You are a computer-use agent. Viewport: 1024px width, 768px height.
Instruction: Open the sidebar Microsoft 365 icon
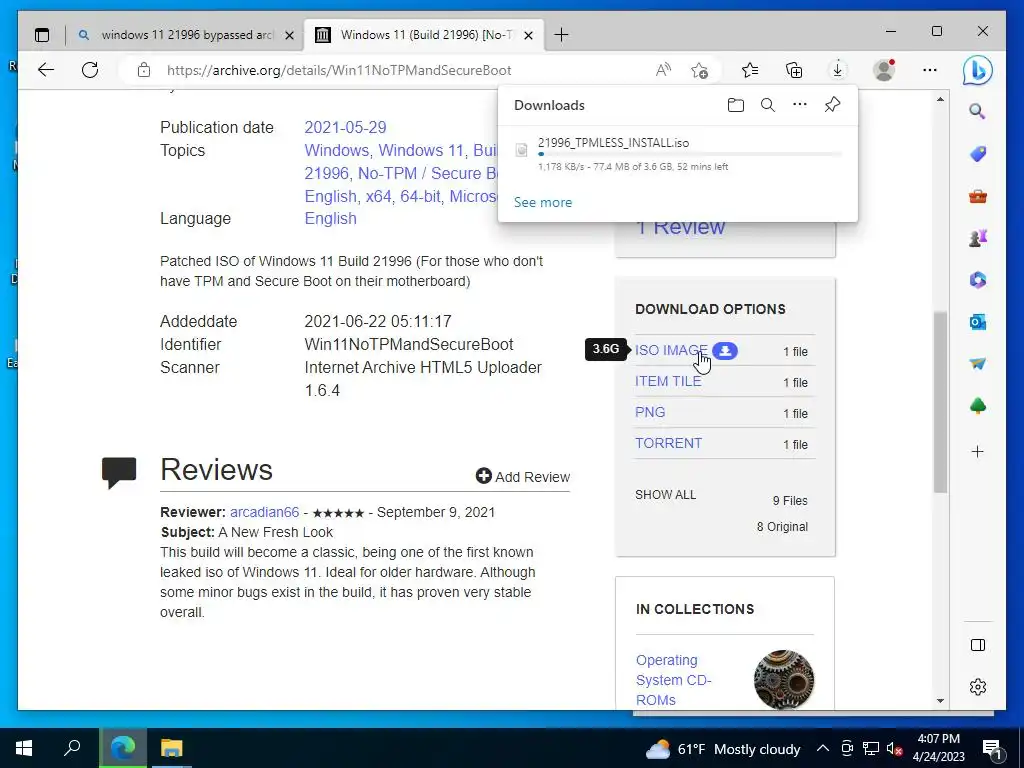(x=978, y=280)
